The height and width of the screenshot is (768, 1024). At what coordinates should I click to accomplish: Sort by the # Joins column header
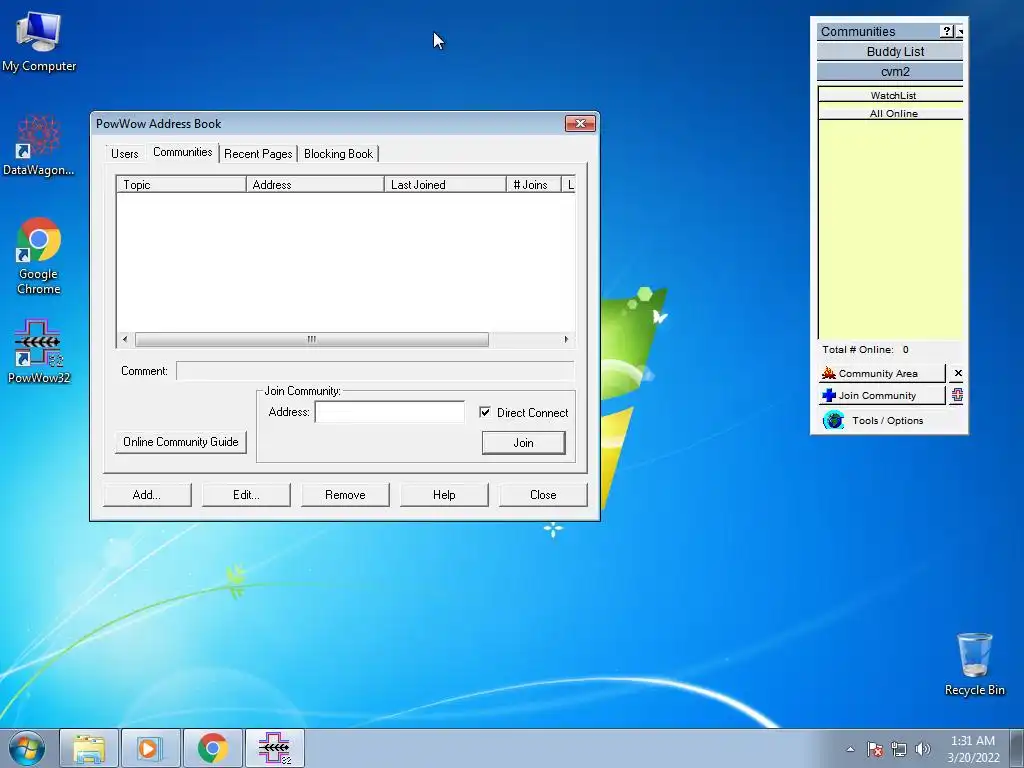coord(534,185)
